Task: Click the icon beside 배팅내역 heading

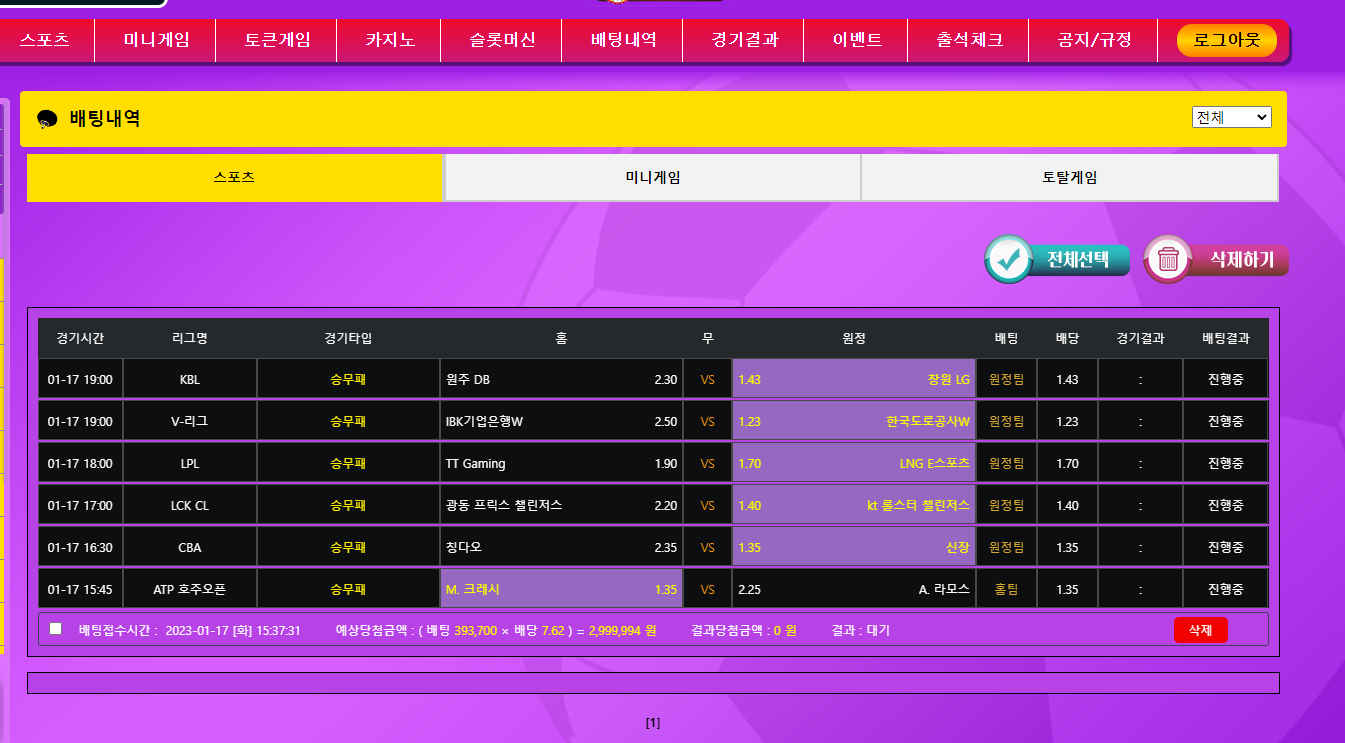Action: 47,119
